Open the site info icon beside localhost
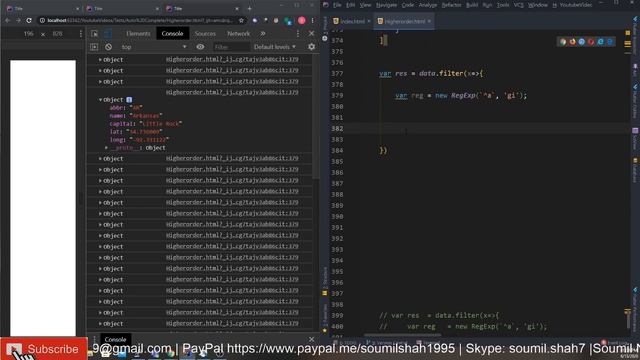640x360 pixels. 42,20
